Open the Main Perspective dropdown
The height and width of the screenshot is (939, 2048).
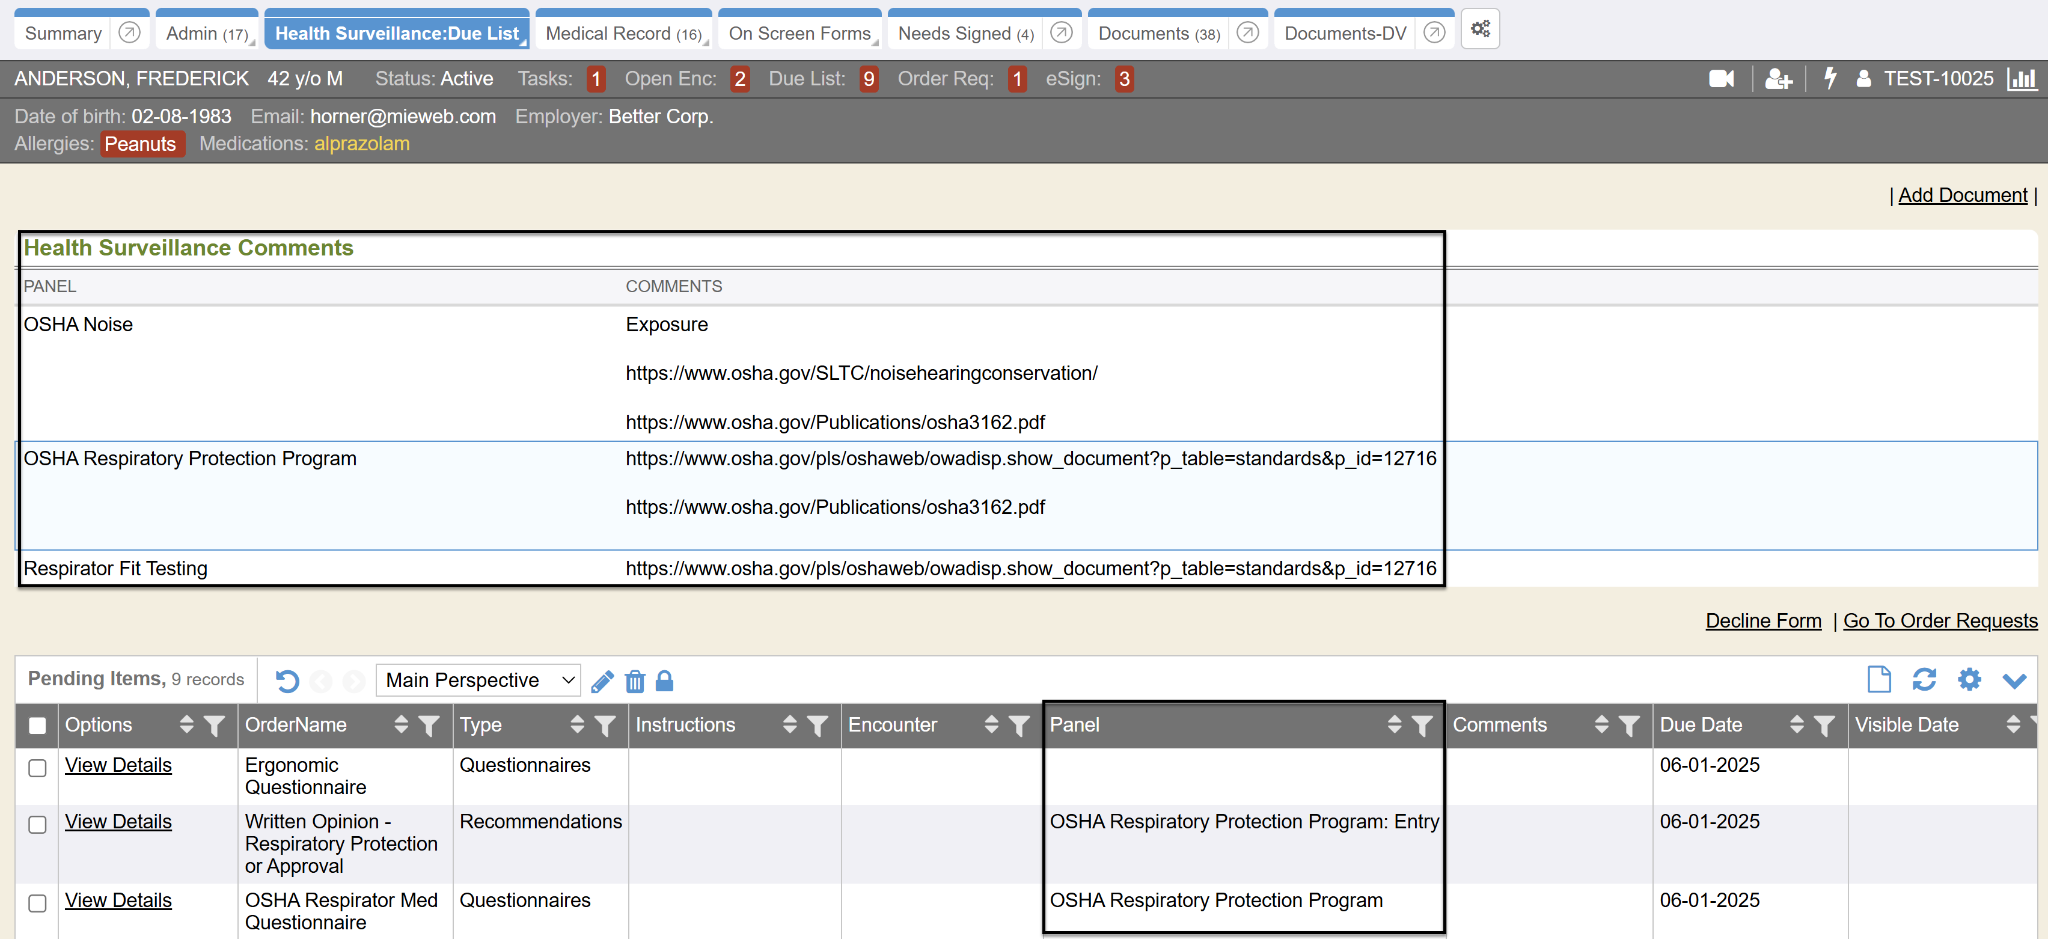(478, 681)
